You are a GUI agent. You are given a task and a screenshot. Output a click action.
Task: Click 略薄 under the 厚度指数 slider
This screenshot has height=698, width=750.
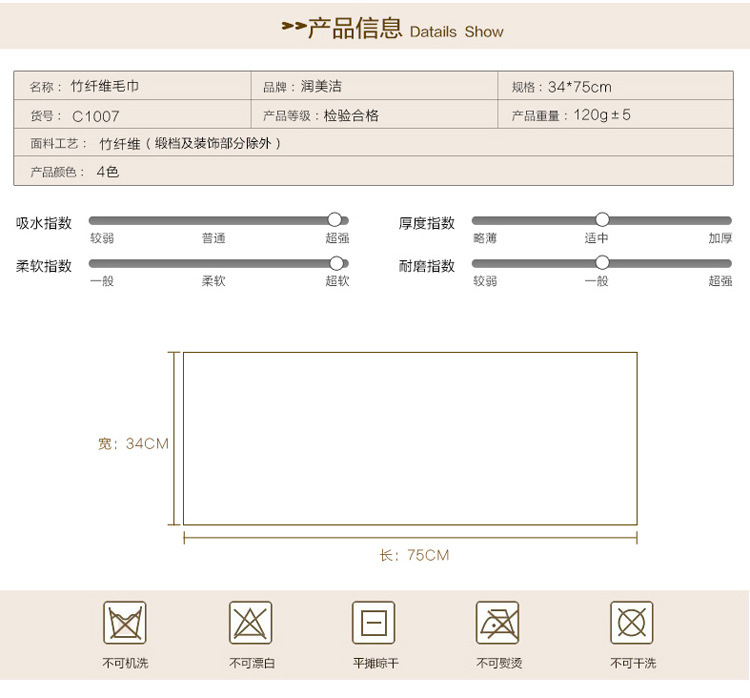tap(485, 238)
